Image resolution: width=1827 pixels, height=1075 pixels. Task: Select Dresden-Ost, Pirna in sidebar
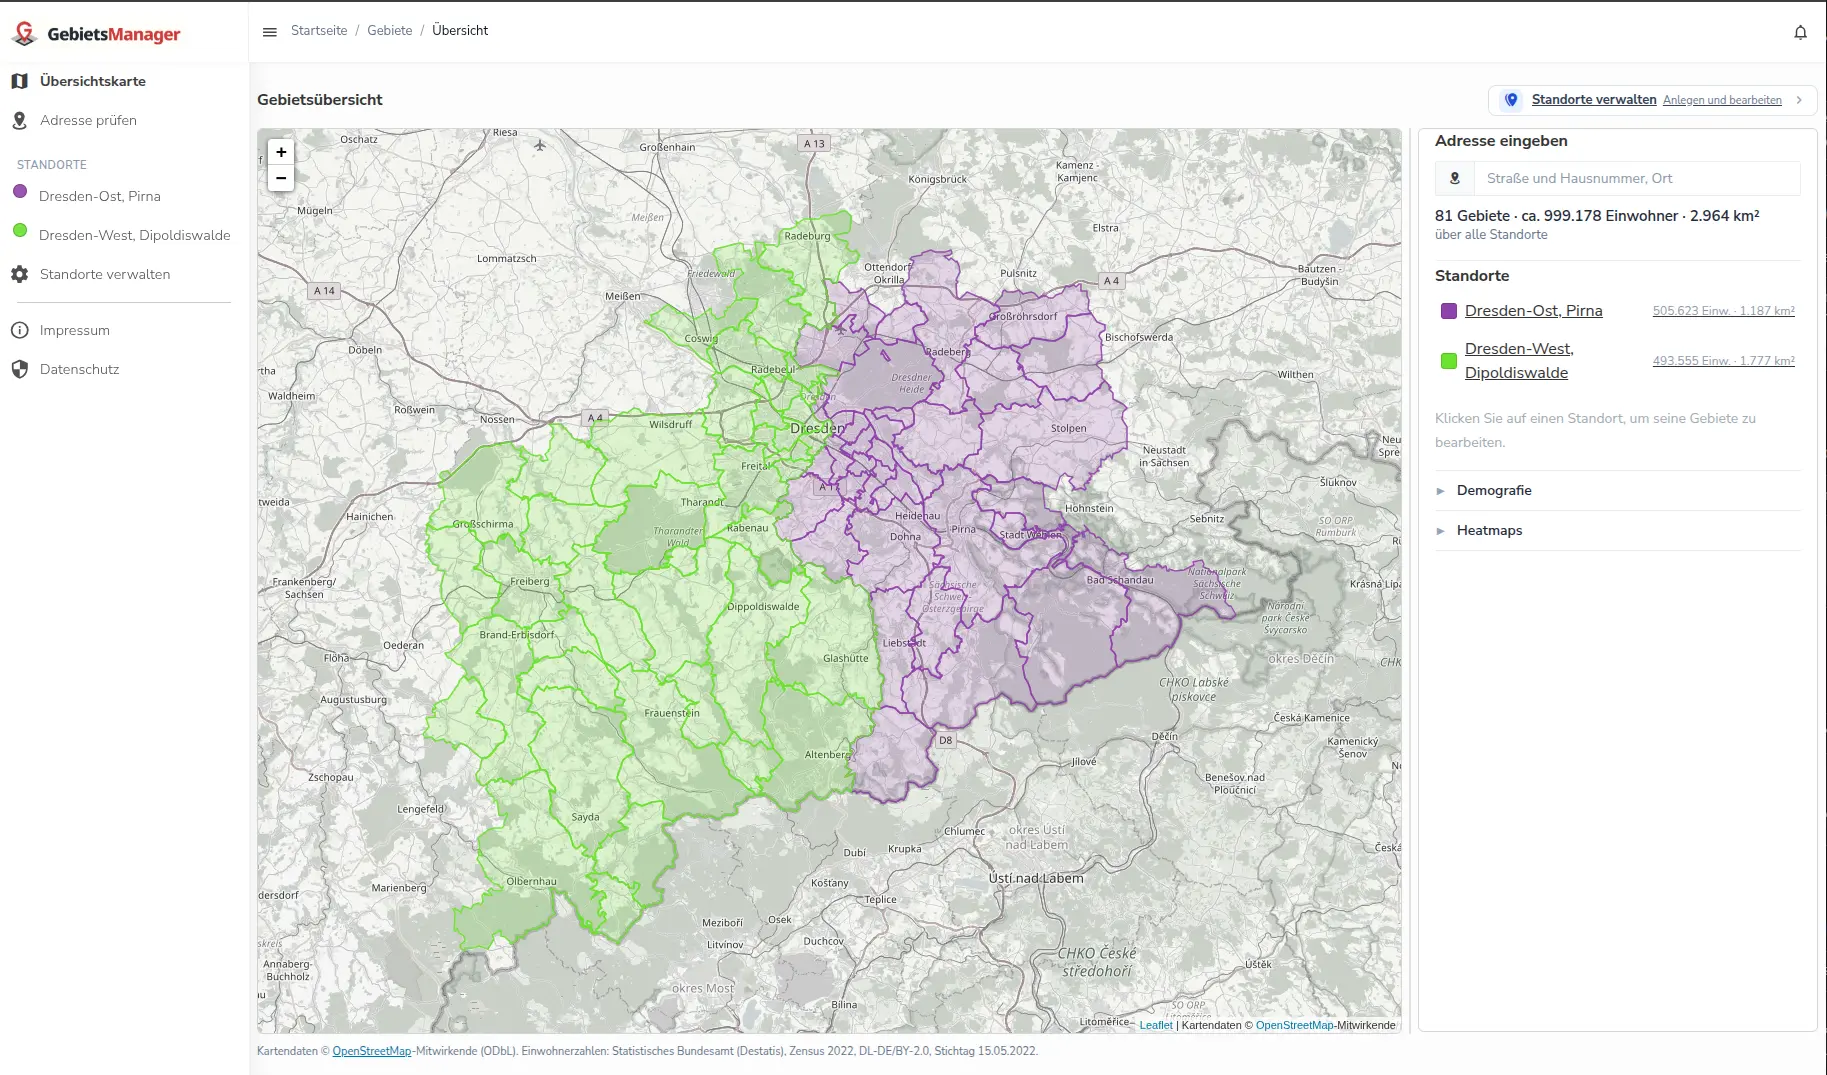coord(99,196)
